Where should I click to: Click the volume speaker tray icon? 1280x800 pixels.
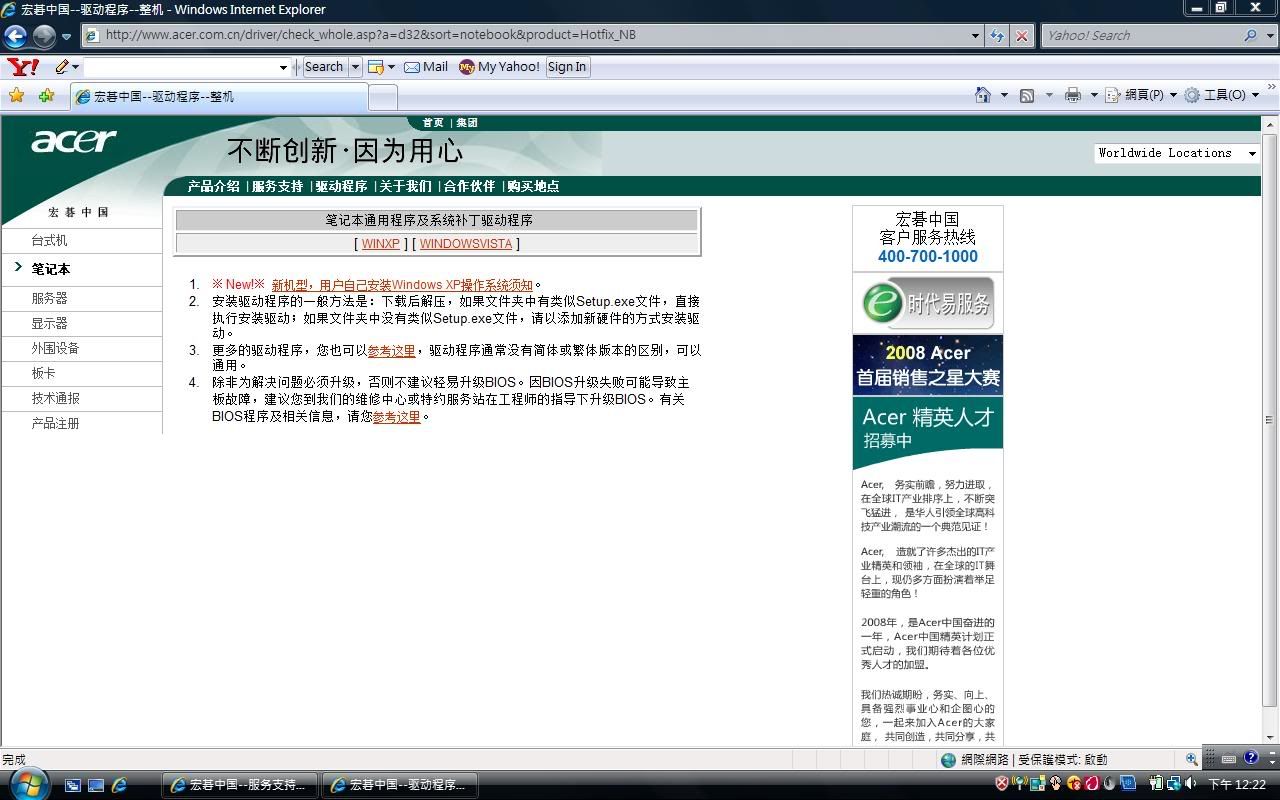(x=1189, y=784)
